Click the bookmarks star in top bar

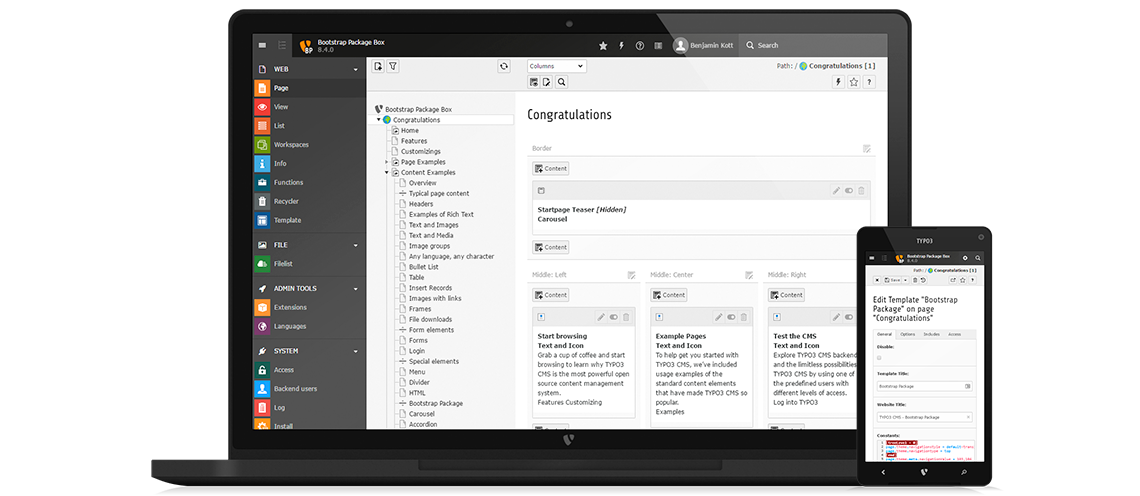pos(602,46)
